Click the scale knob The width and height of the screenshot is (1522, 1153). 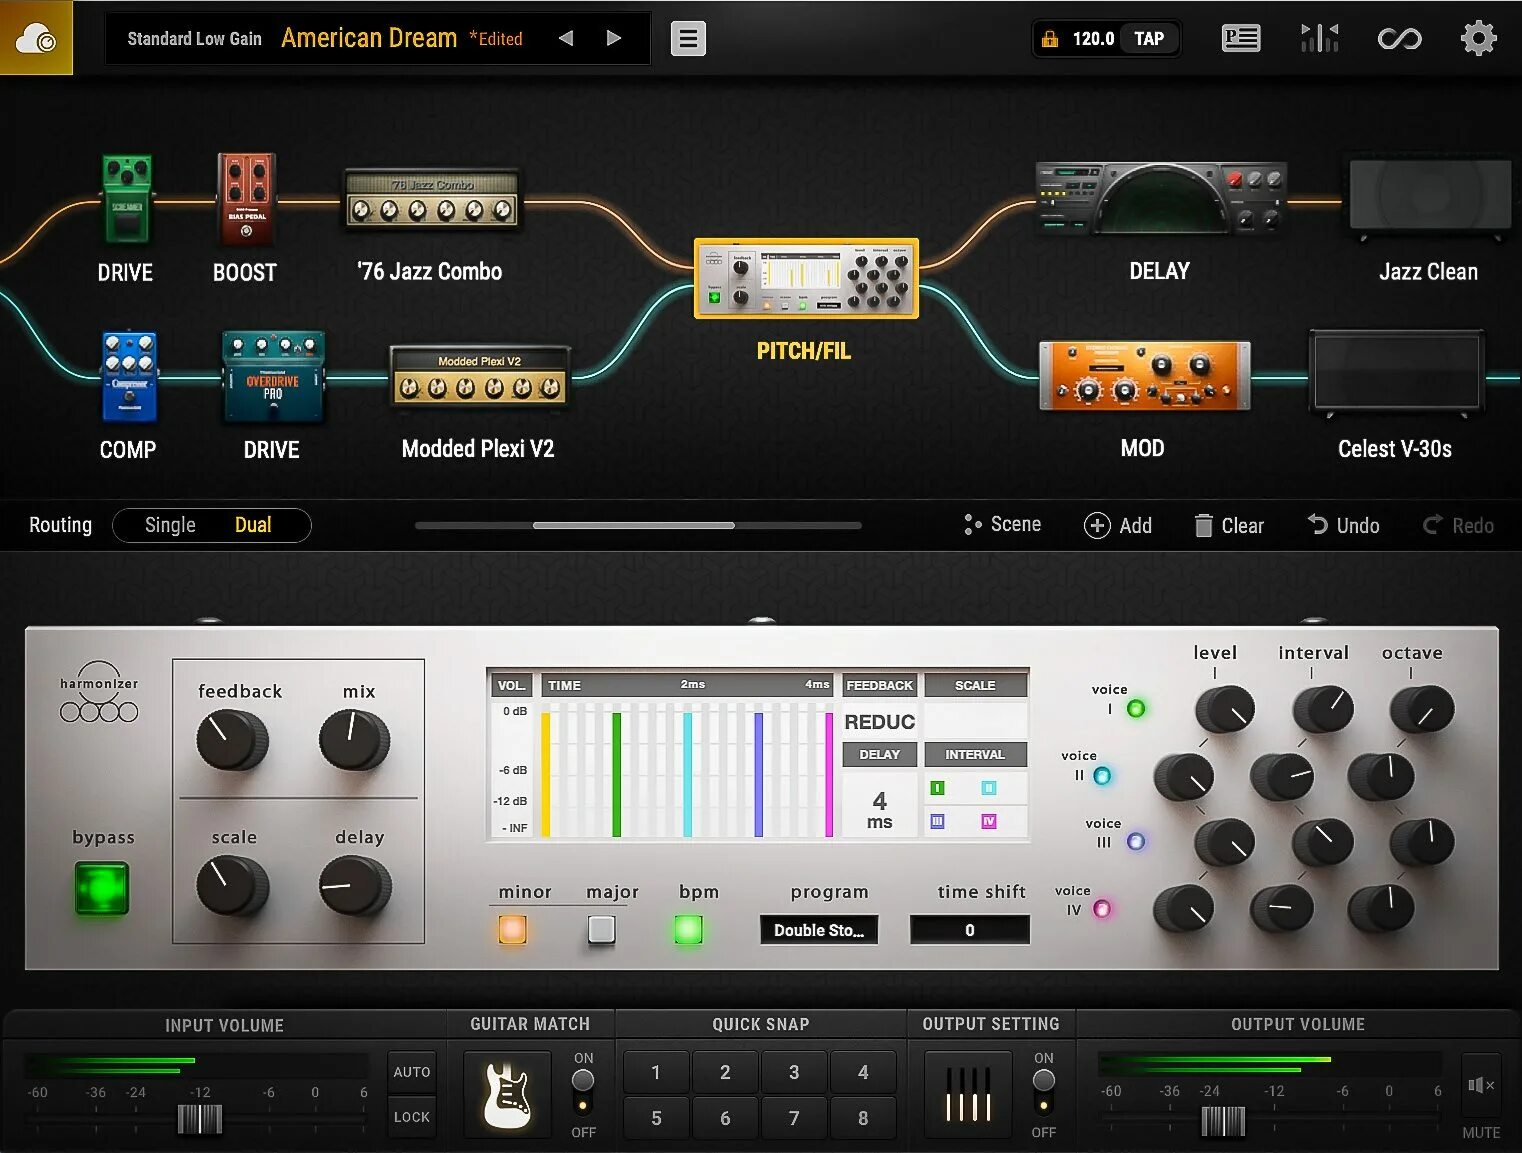coord(232,886)
